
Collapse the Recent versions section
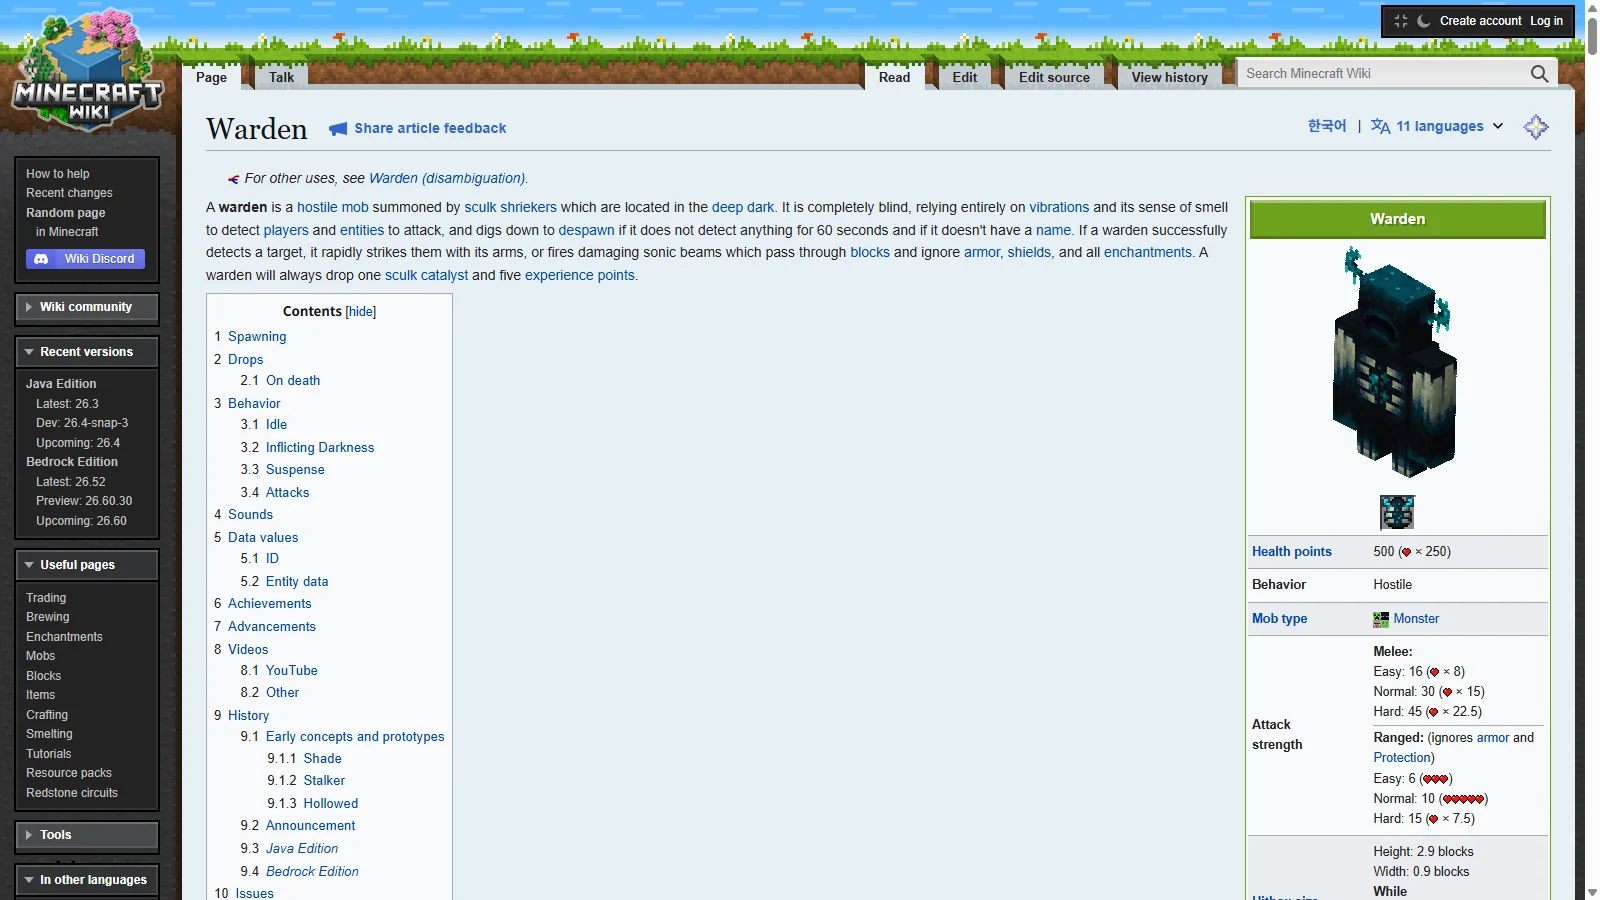[x=87, y=352]
